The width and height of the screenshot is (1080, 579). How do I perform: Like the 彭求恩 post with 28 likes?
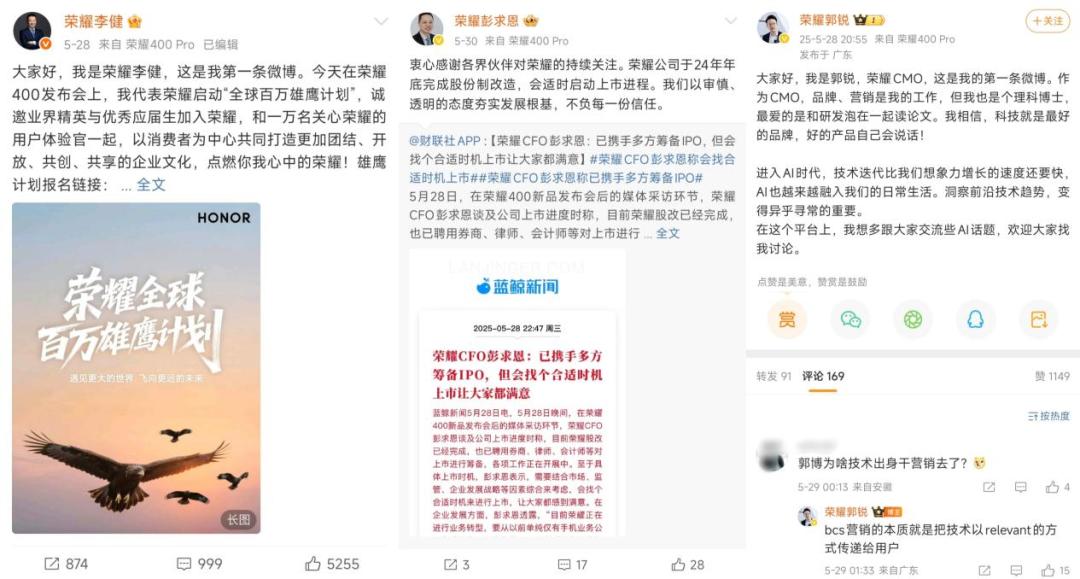point(687,565)
